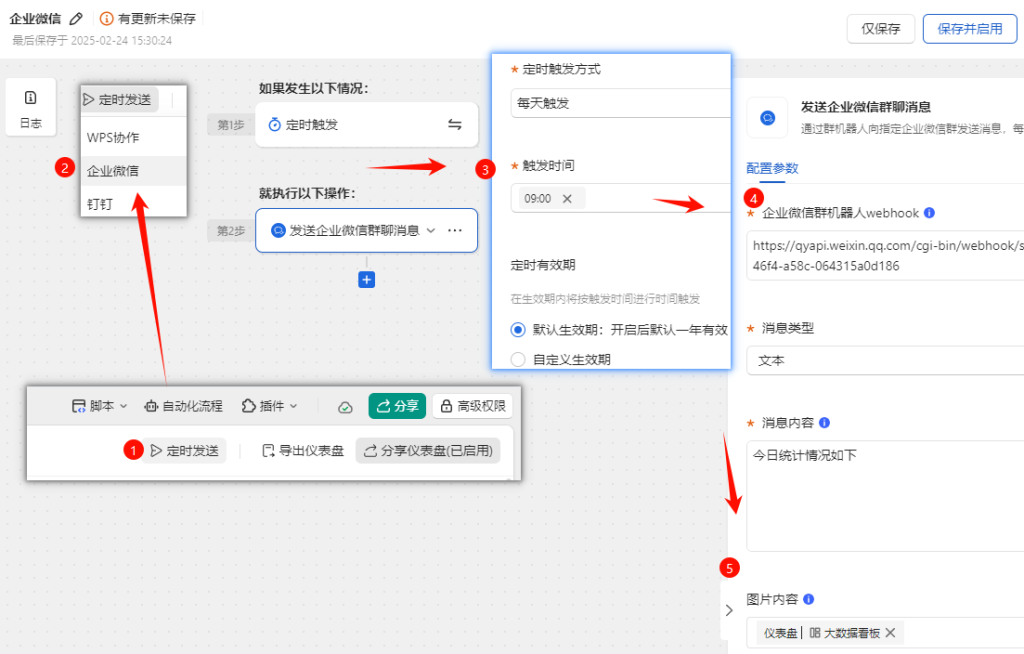Click the swap trigger icon in 定时触发 card
This screenshot has width=1024, height=654.
(455, 124)
